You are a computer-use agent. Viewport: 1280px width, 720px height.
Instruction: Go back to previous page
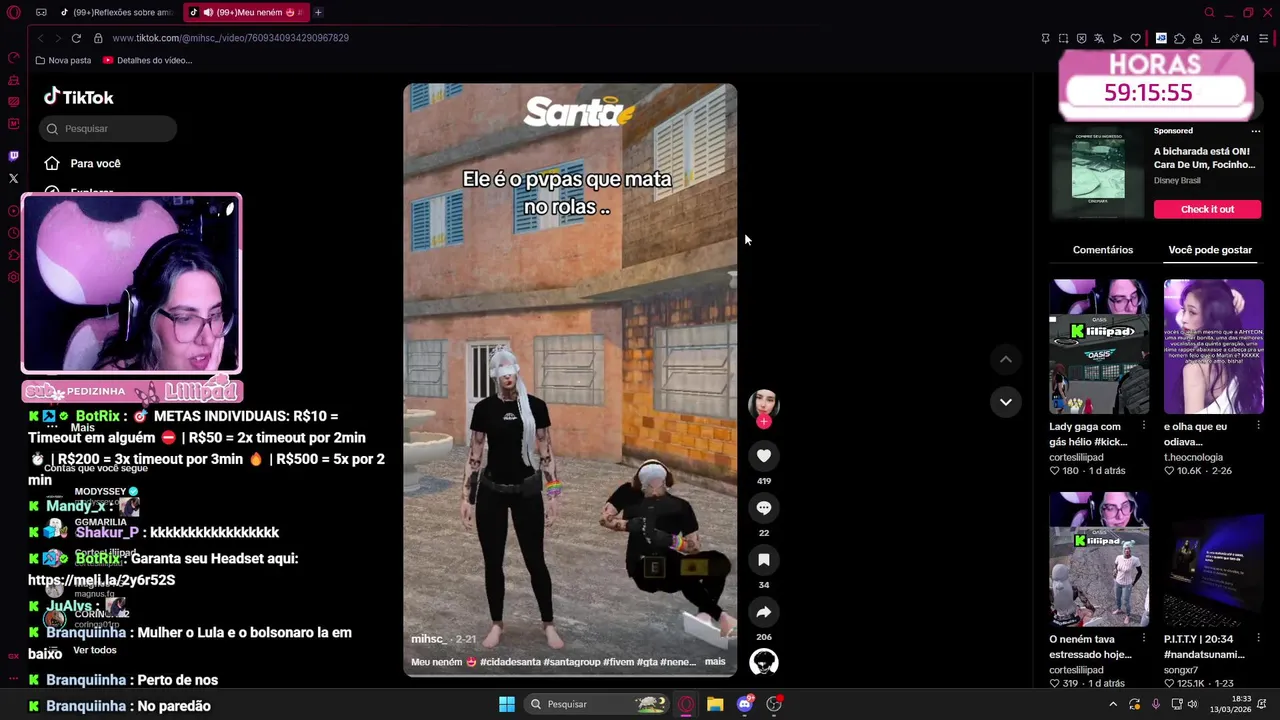point(40,38)
